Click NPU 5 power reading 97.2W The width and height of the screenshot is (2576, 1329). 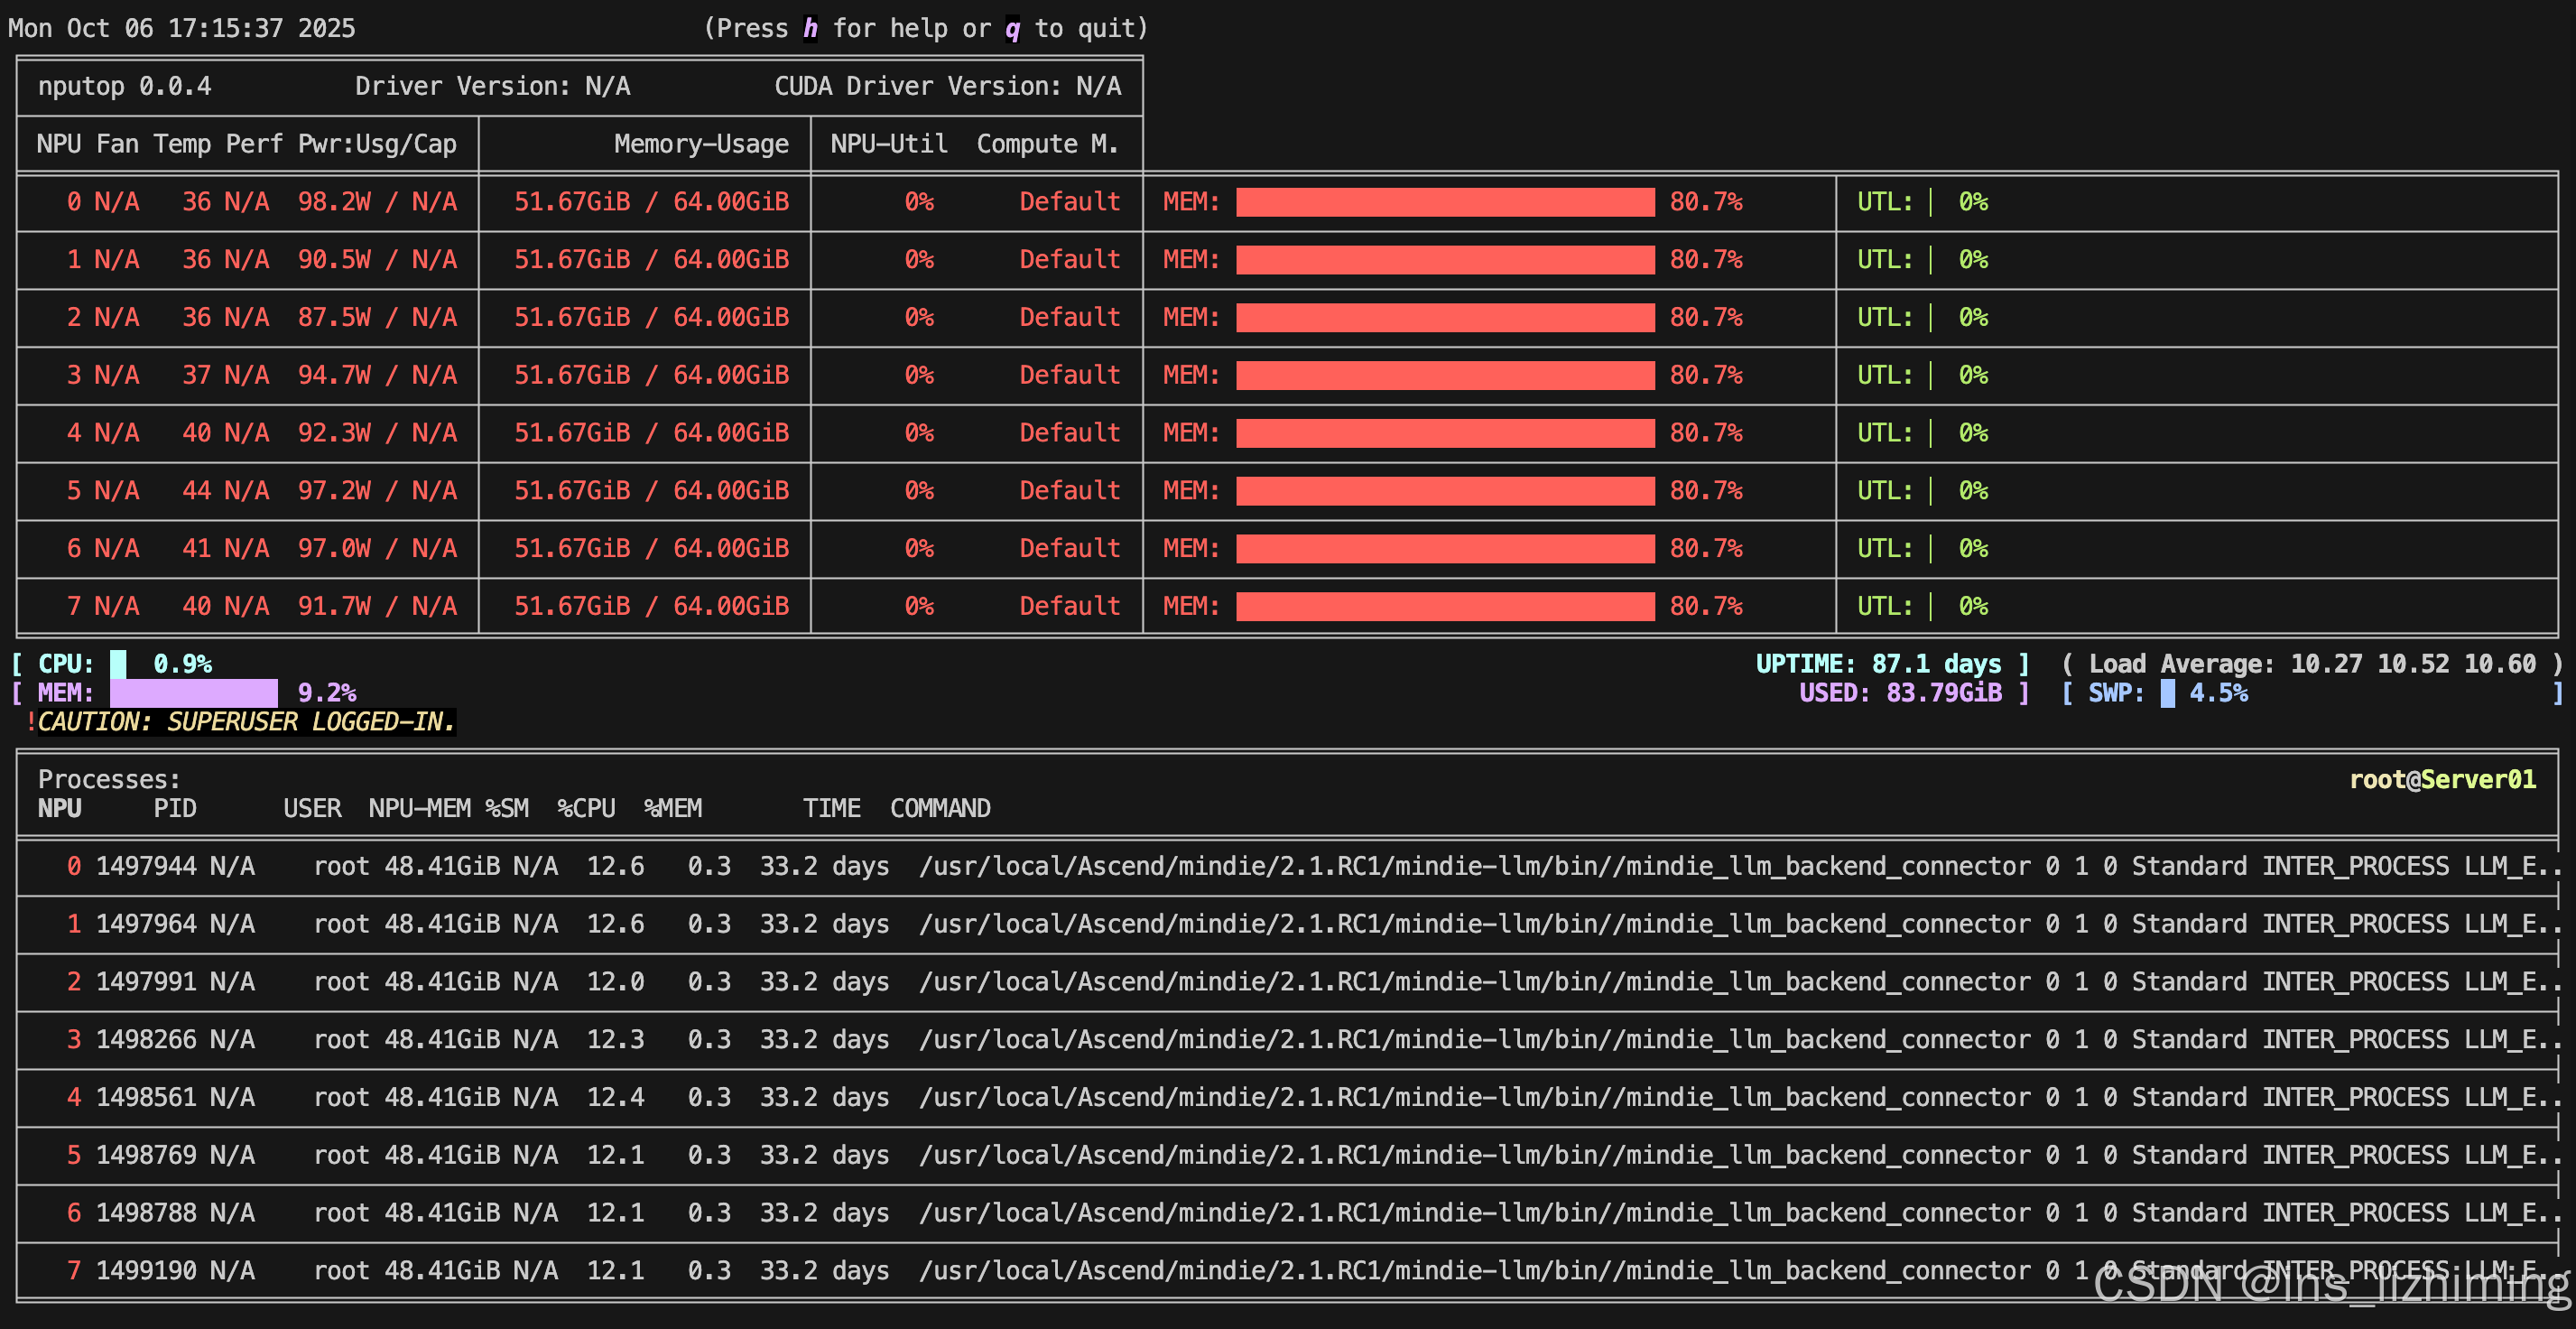click(334, 491)
